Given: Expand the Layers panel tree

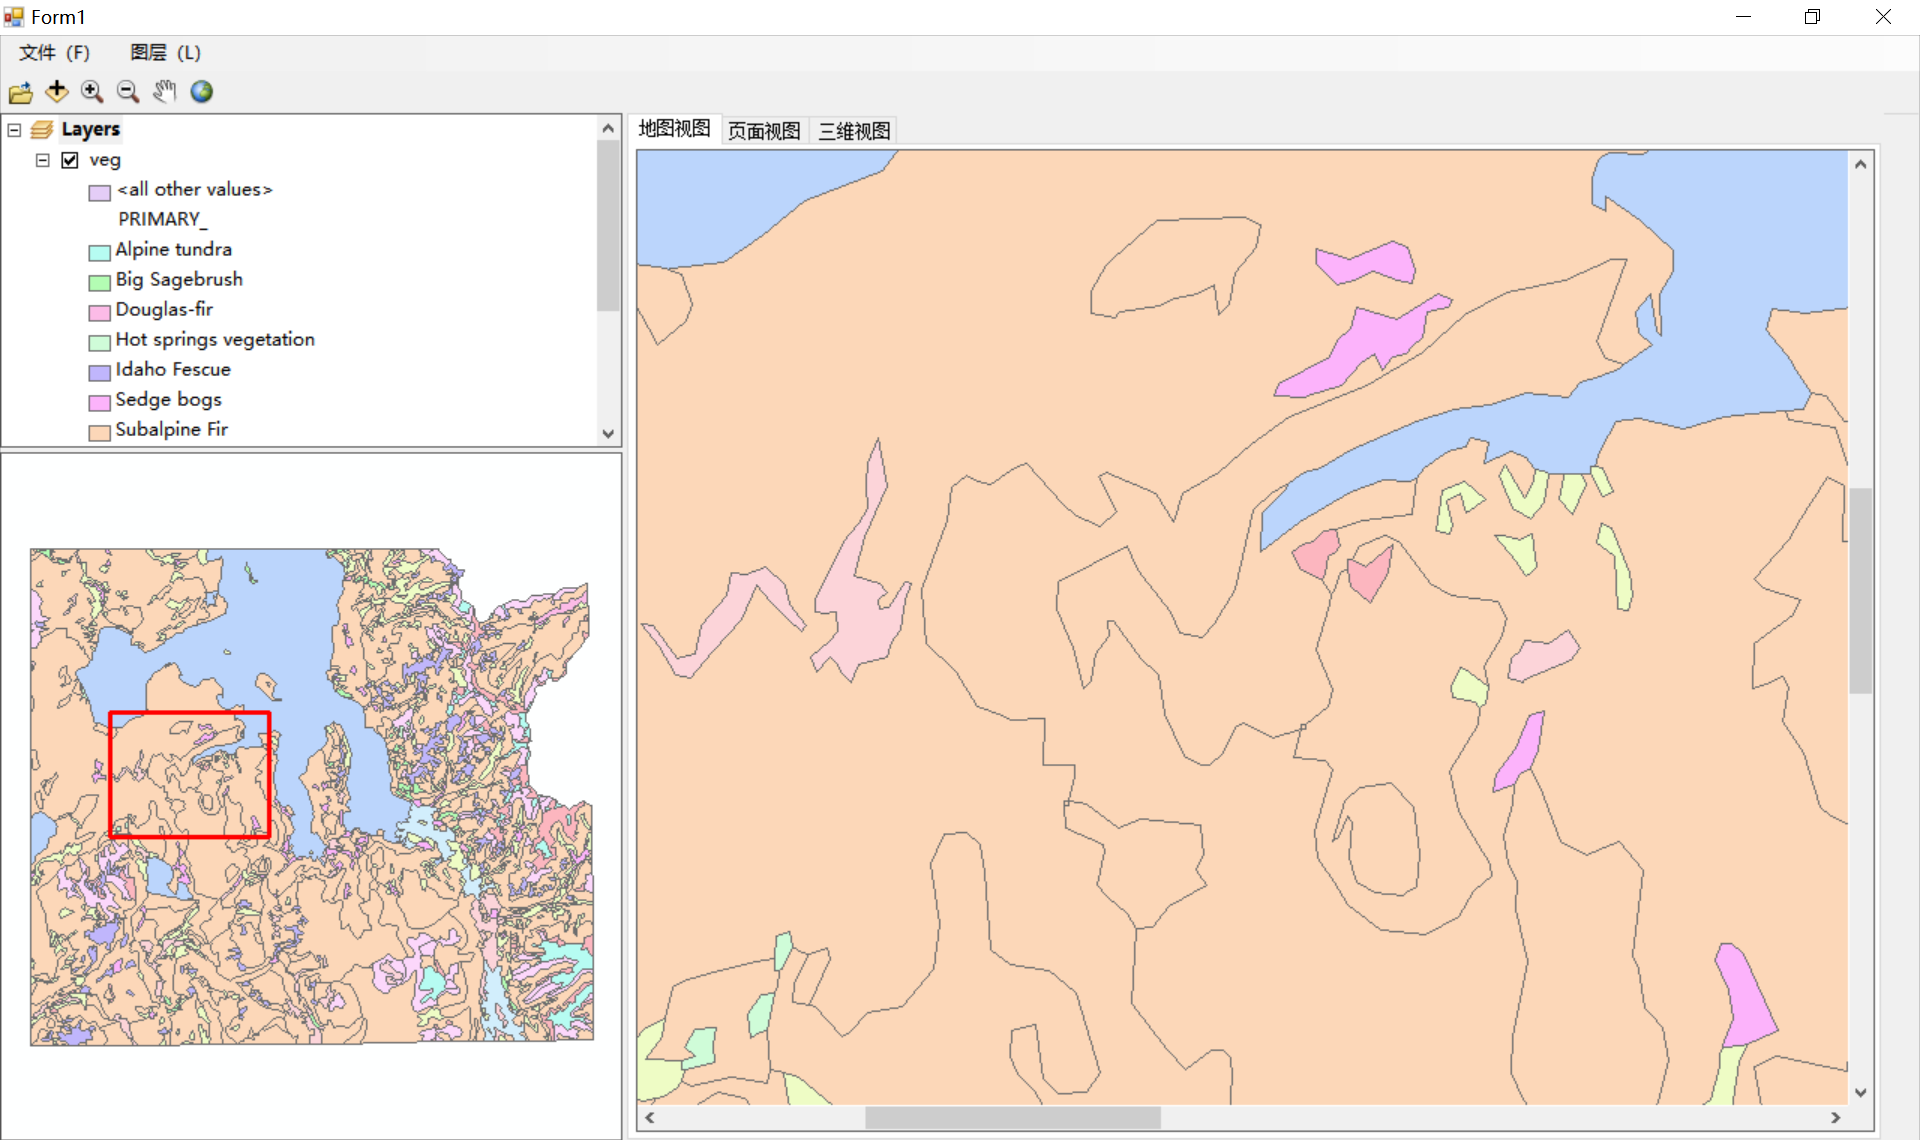Looking at the screenshot, I should click(x=20, y=129).
